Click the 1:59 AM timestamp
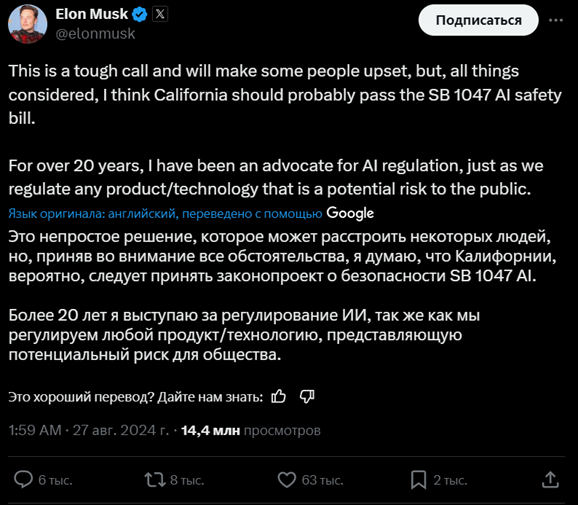The width and height of the screenshot is (578, 505). 35,430
